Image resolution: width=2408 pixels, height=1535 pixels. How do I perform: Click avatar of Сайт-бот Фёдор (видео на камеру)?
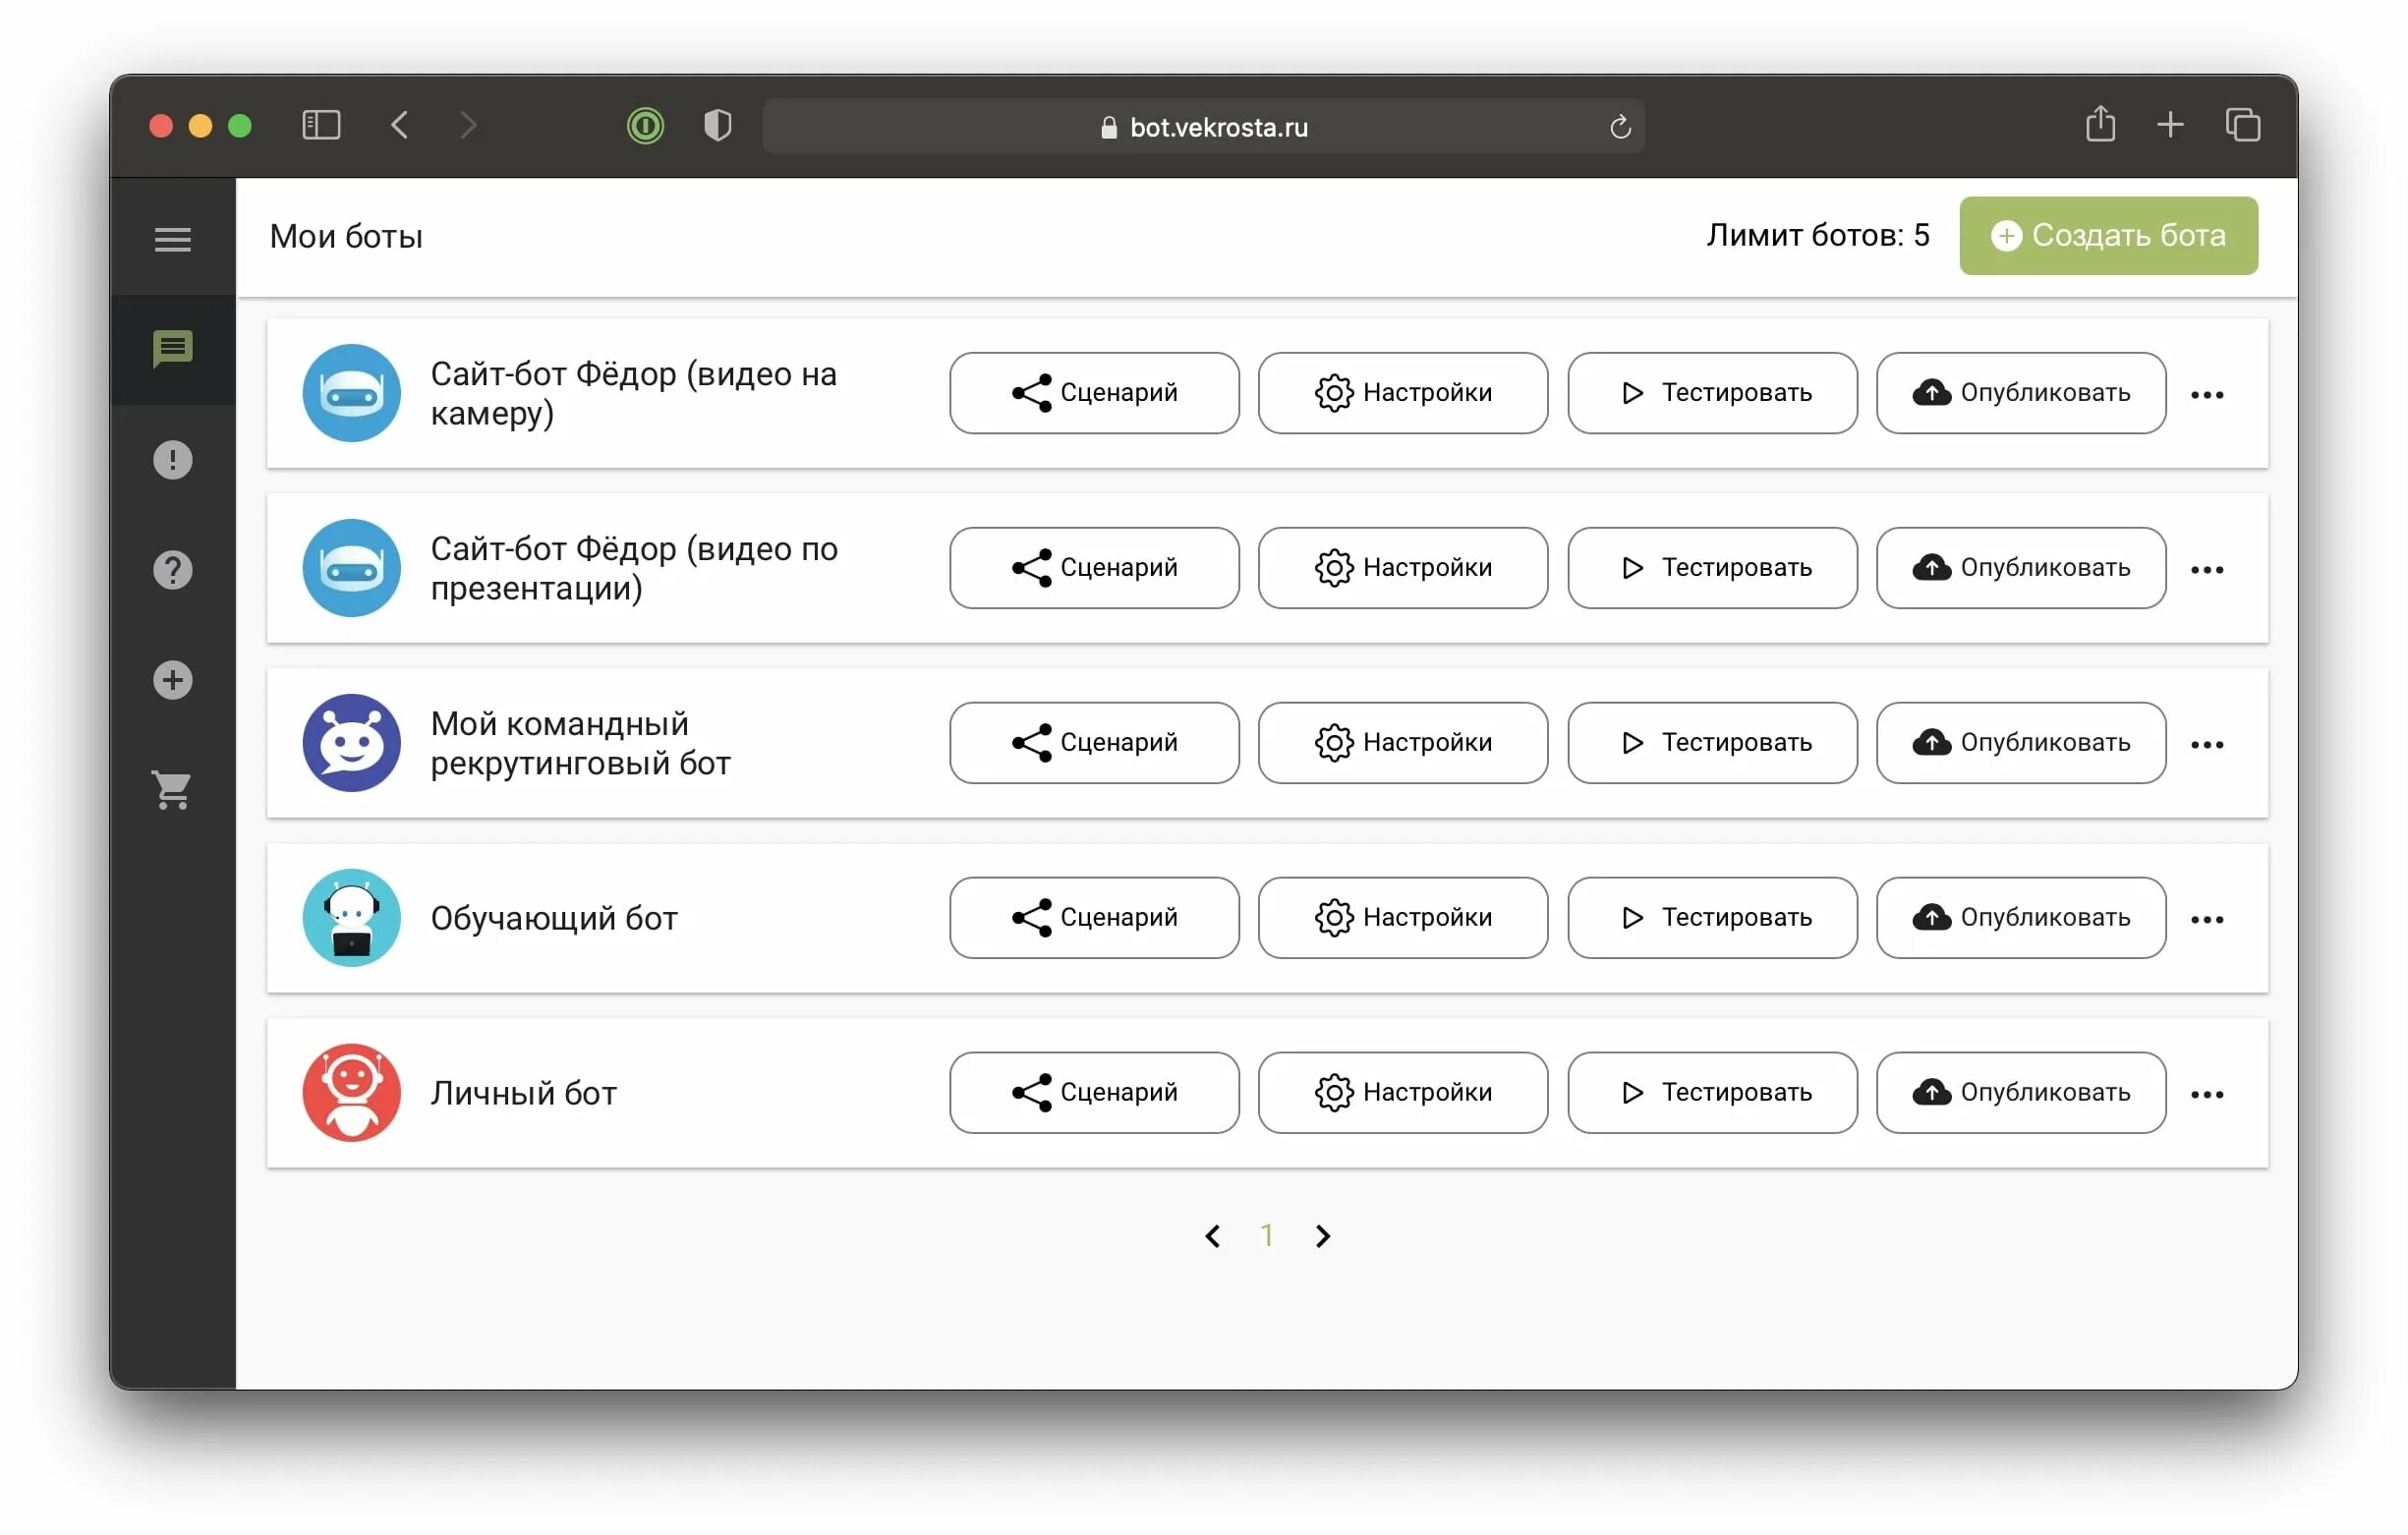352,393
